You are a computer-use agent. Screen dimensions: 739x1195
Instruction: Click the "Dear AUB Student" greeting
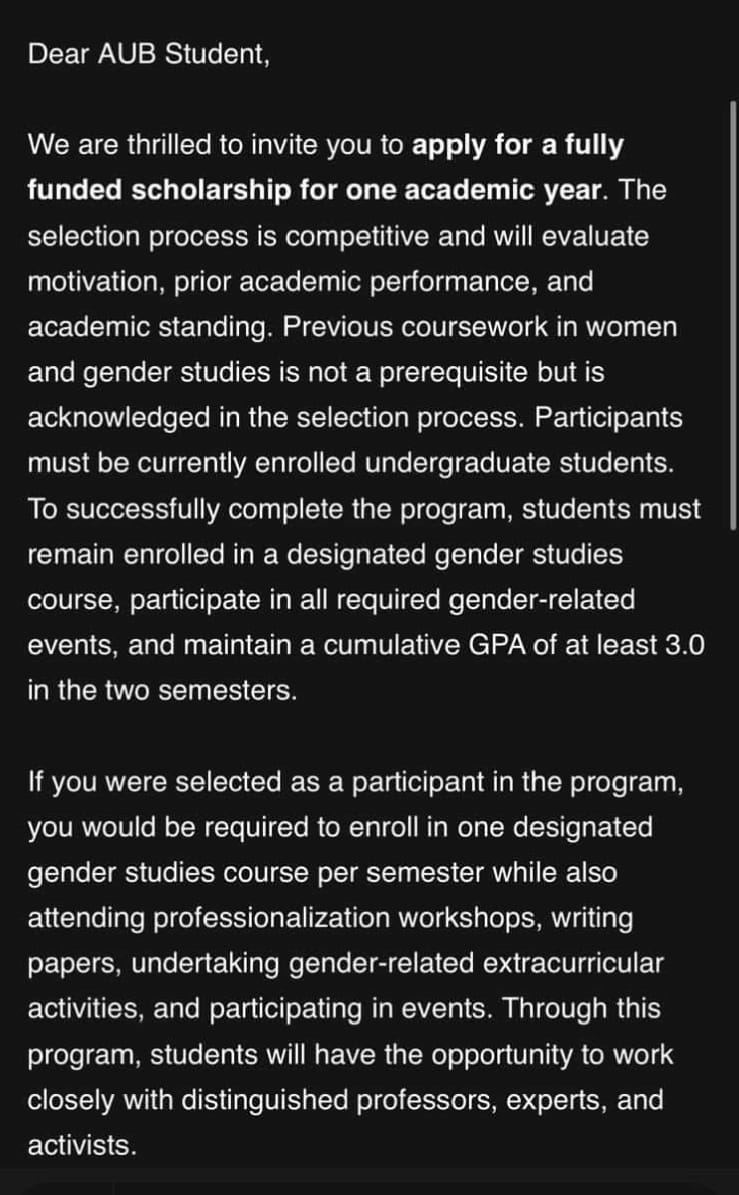tap(149, 54)
